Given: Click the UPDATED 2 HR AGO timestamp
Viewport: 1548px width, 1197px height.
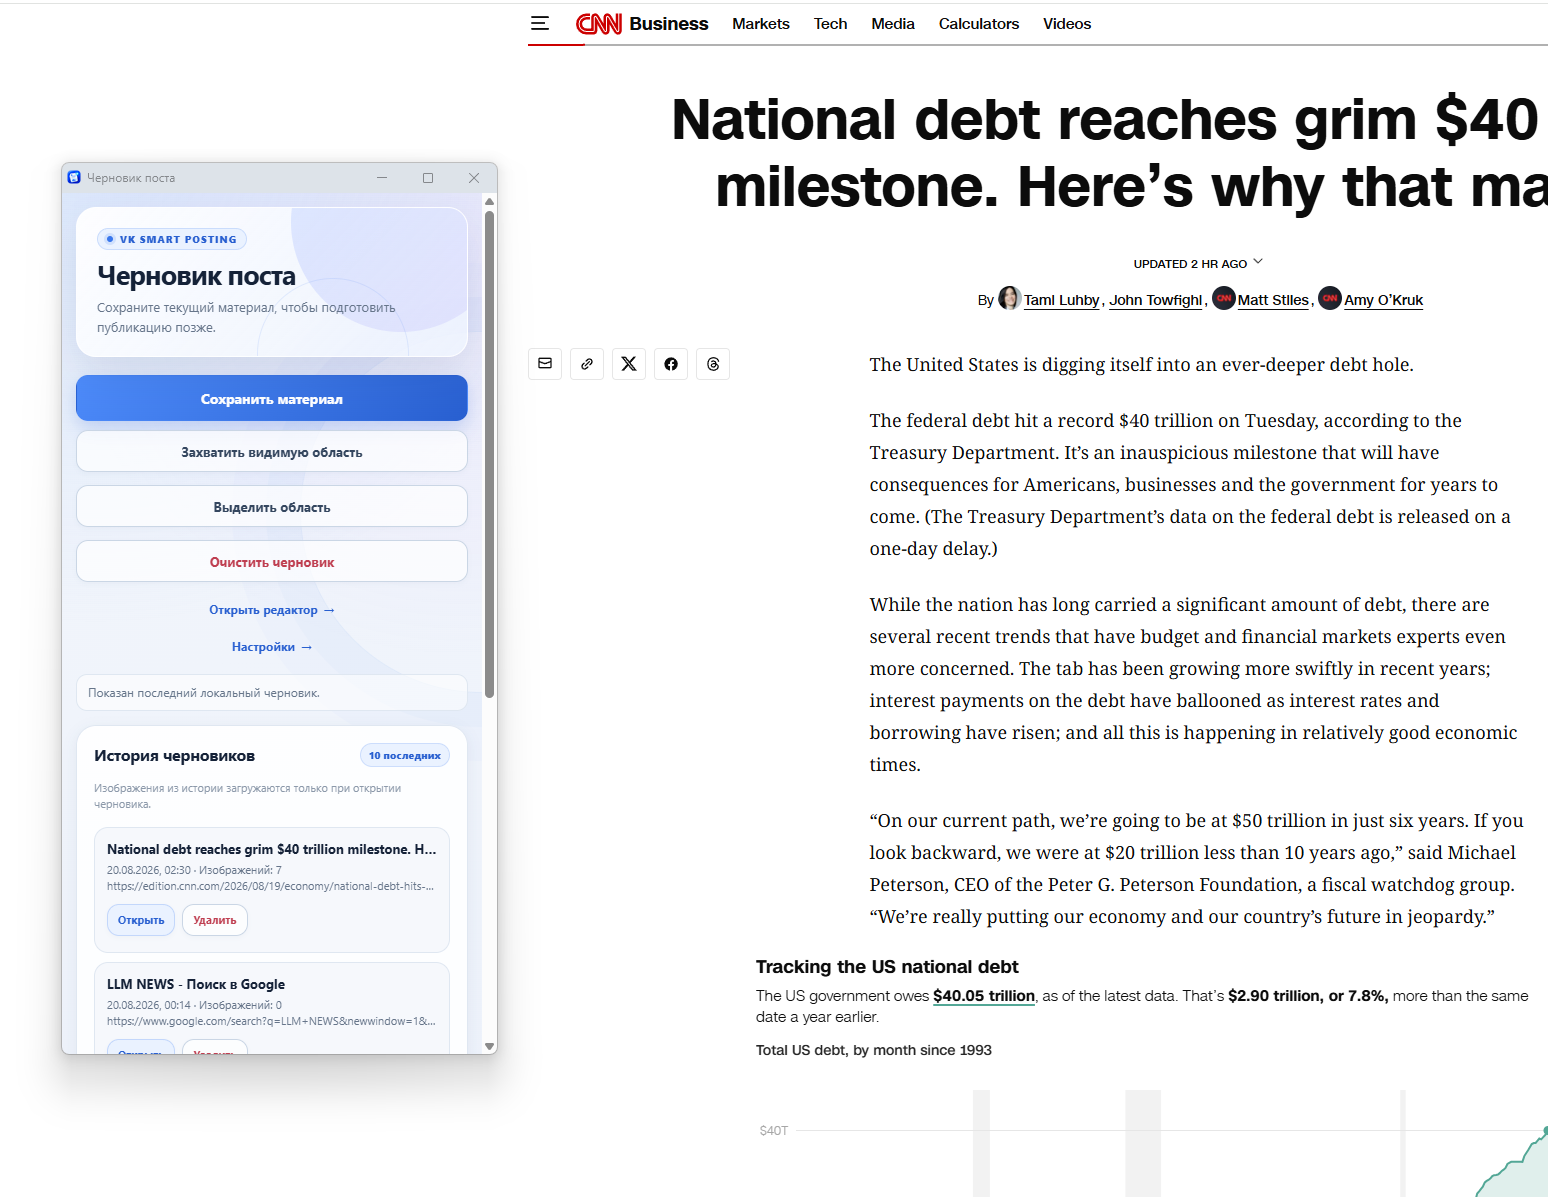Looking at the screenshot, I should click(1190, 264).
